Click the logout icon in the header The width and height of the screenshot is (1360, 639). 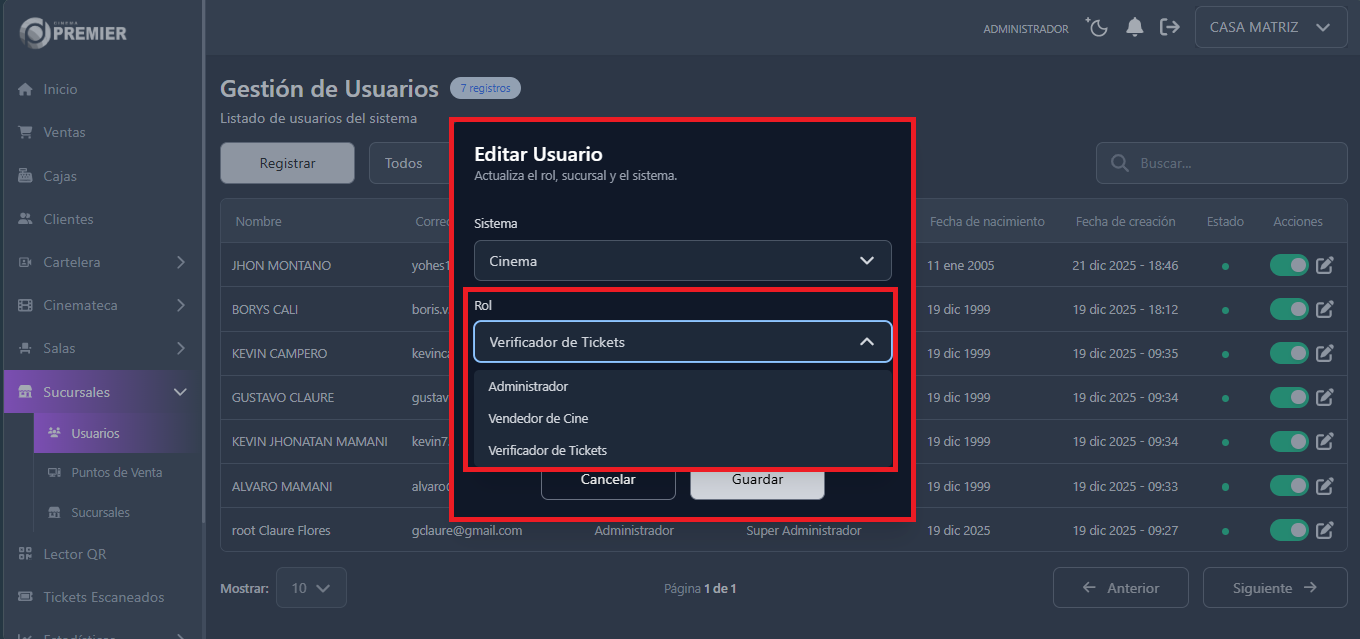[x=1170, y=27]
